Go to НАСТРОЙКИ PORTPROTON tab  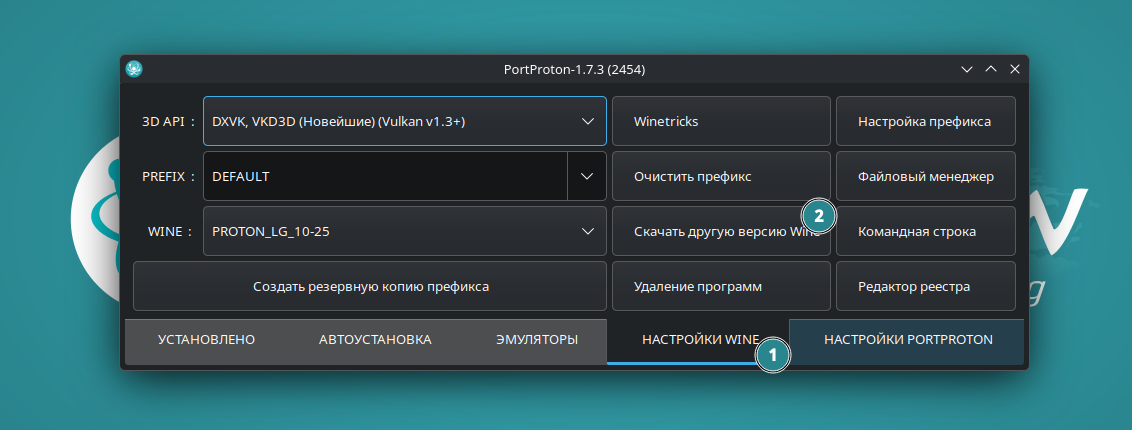coord(908,340)
